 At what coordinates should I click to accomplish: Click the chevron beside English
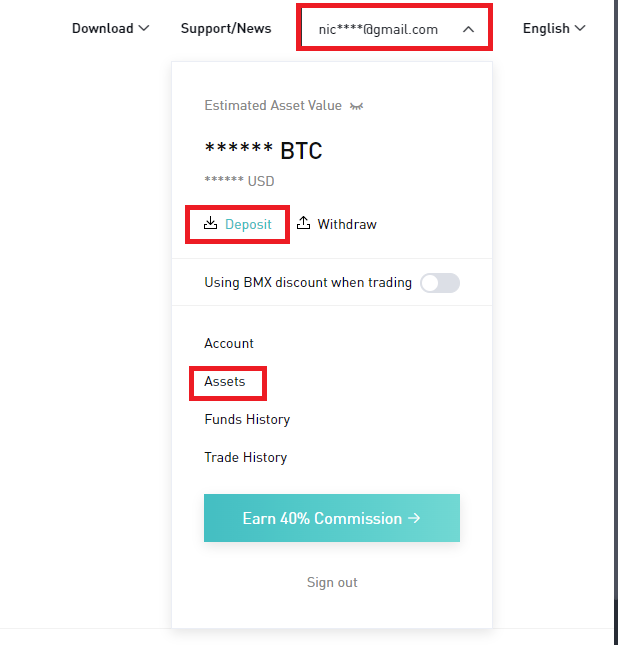pos(580,28)
